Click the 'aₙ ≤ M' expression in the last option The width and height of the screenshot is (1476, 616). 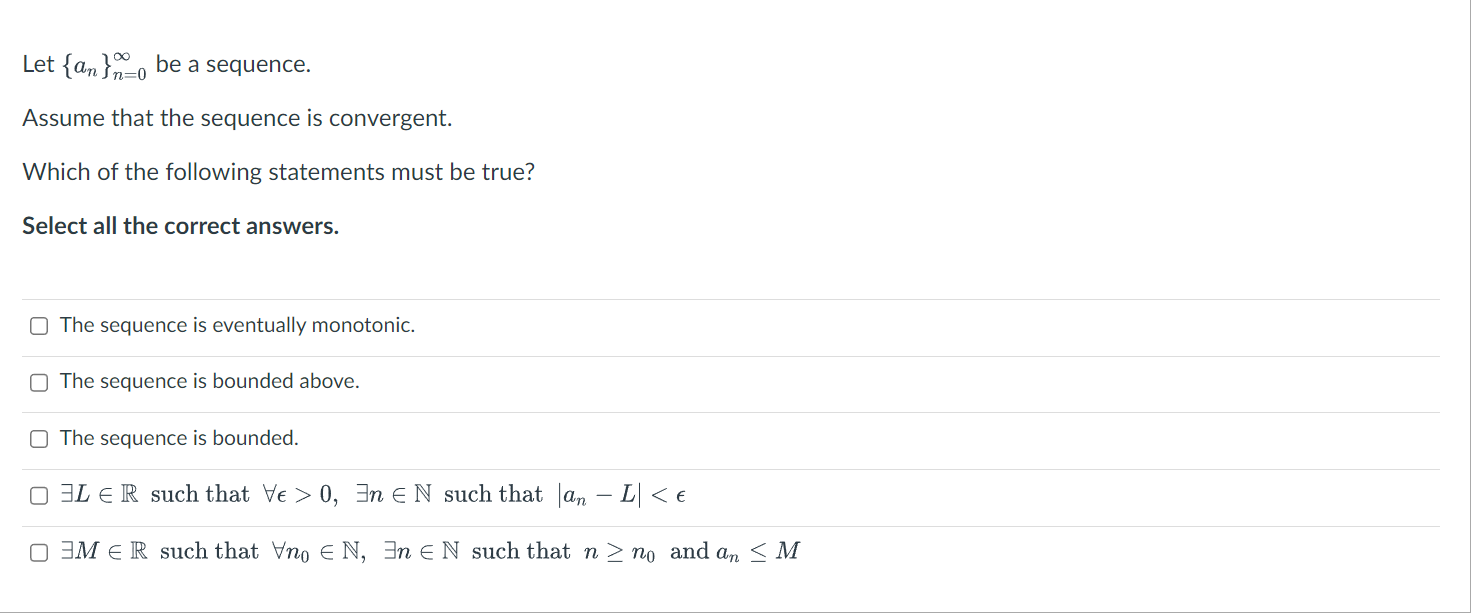(x=758, y=552)
